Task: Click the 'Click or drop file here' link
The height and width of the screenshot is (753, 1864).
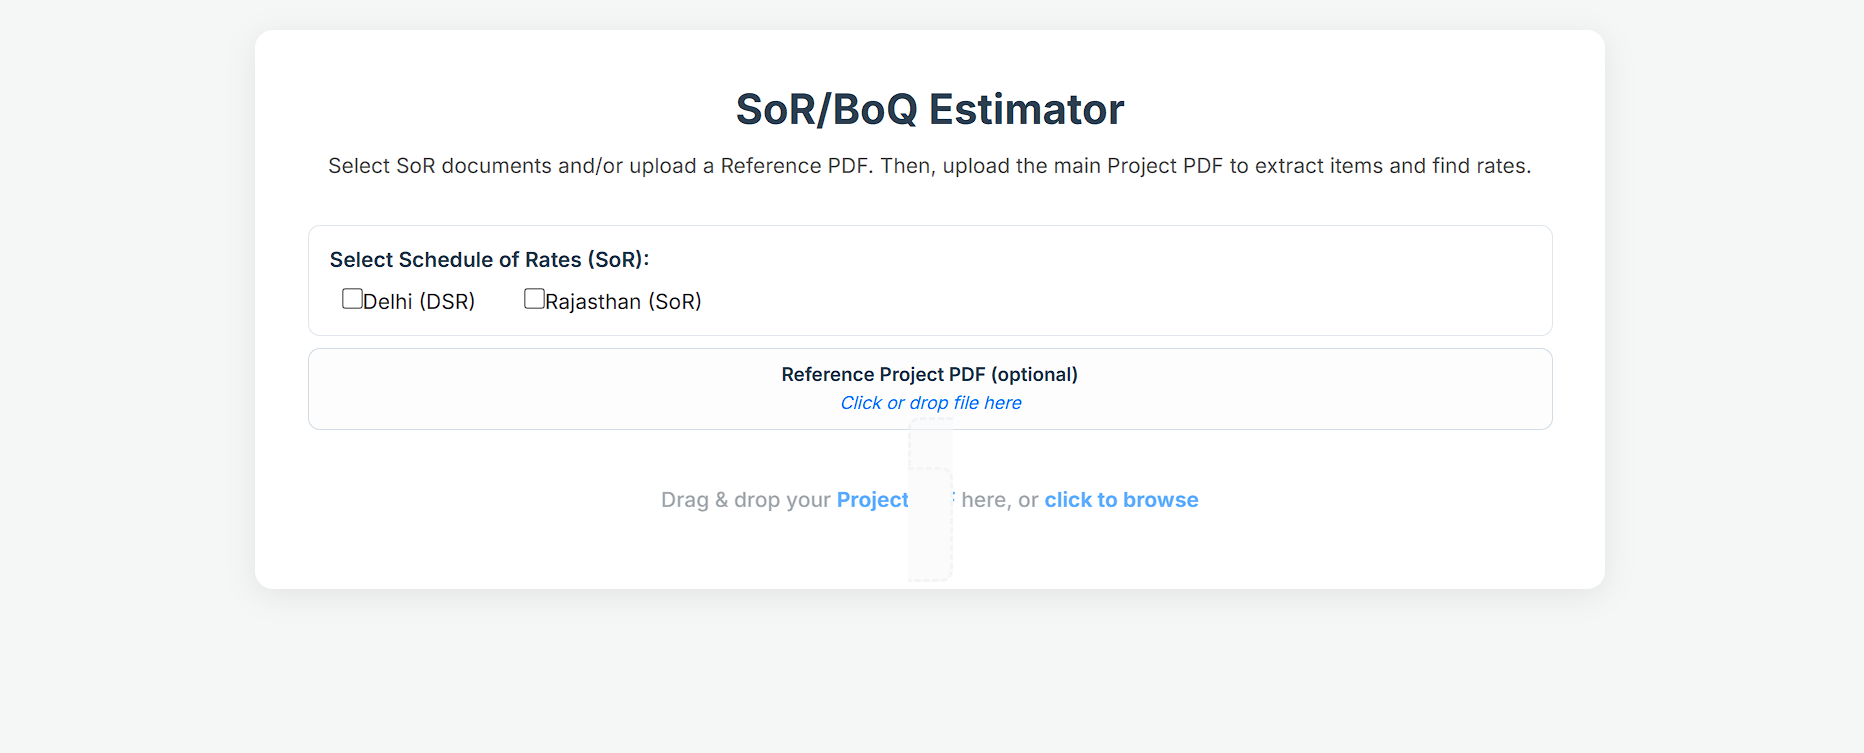Action: (x=930, y=403)
